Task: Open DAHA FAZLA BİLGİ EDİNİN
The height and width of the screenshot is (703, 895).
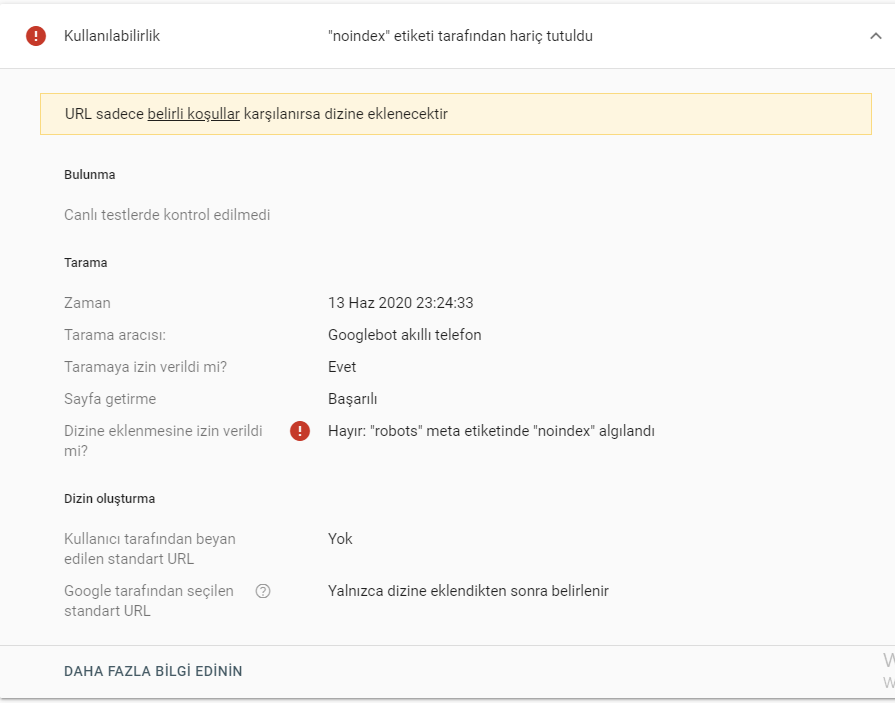Action: 153,671
